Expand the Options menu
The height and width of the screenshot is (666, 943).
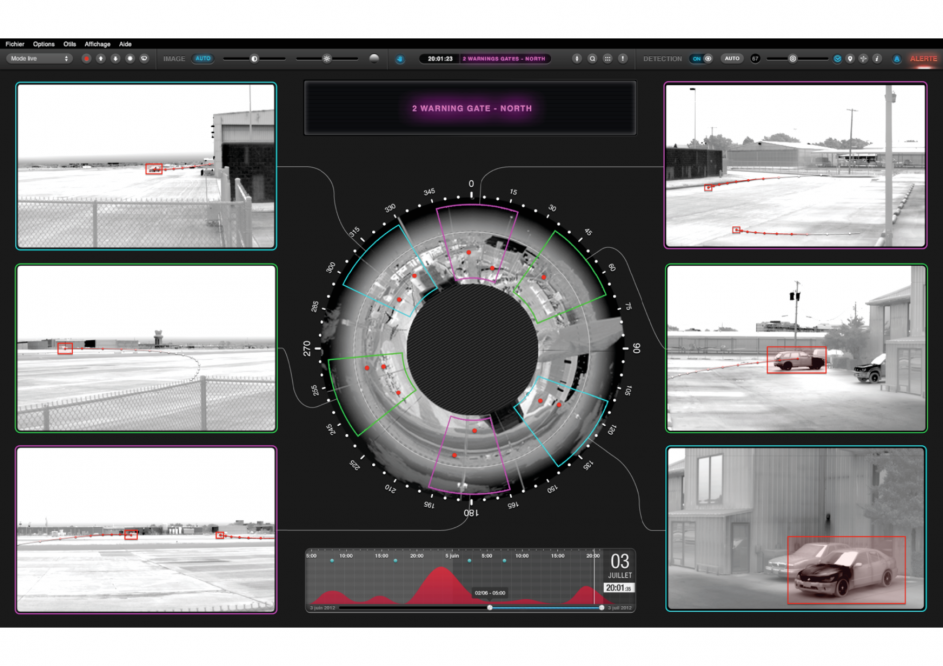point(43,44)
